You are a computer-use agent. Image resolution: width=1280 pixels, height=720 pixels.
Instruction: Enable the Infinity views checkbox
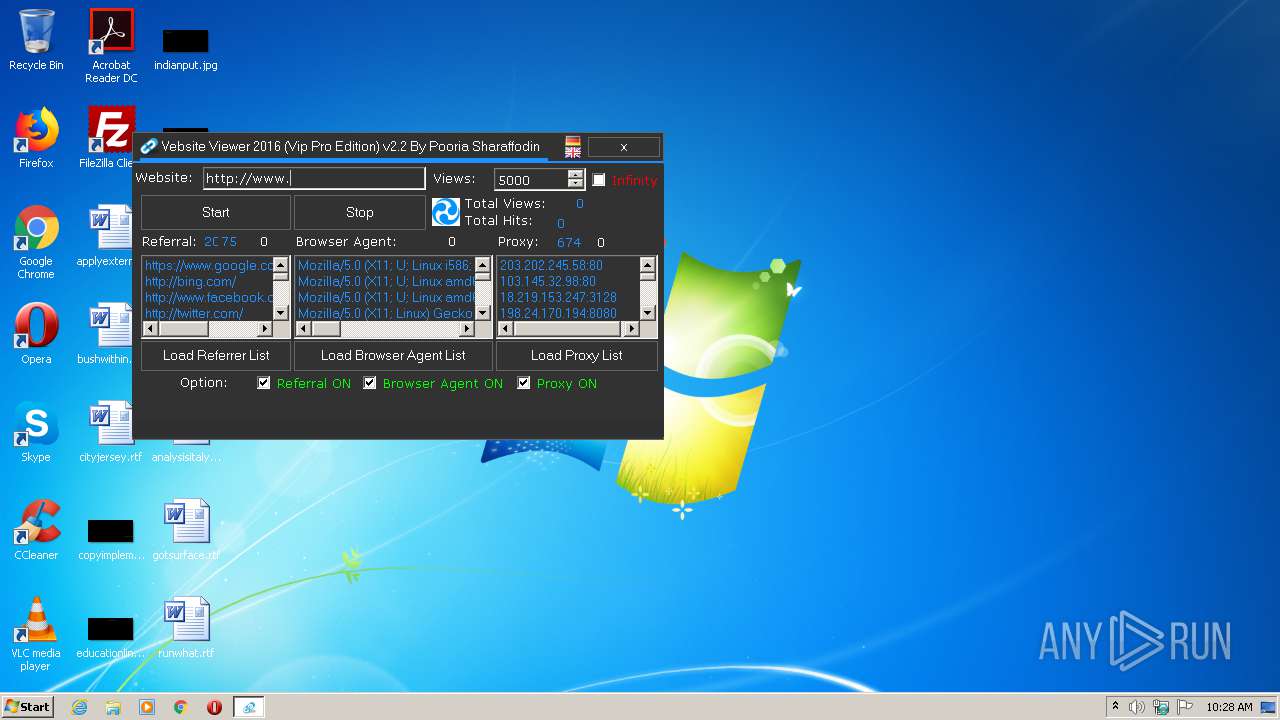click(x=599, y=180)
